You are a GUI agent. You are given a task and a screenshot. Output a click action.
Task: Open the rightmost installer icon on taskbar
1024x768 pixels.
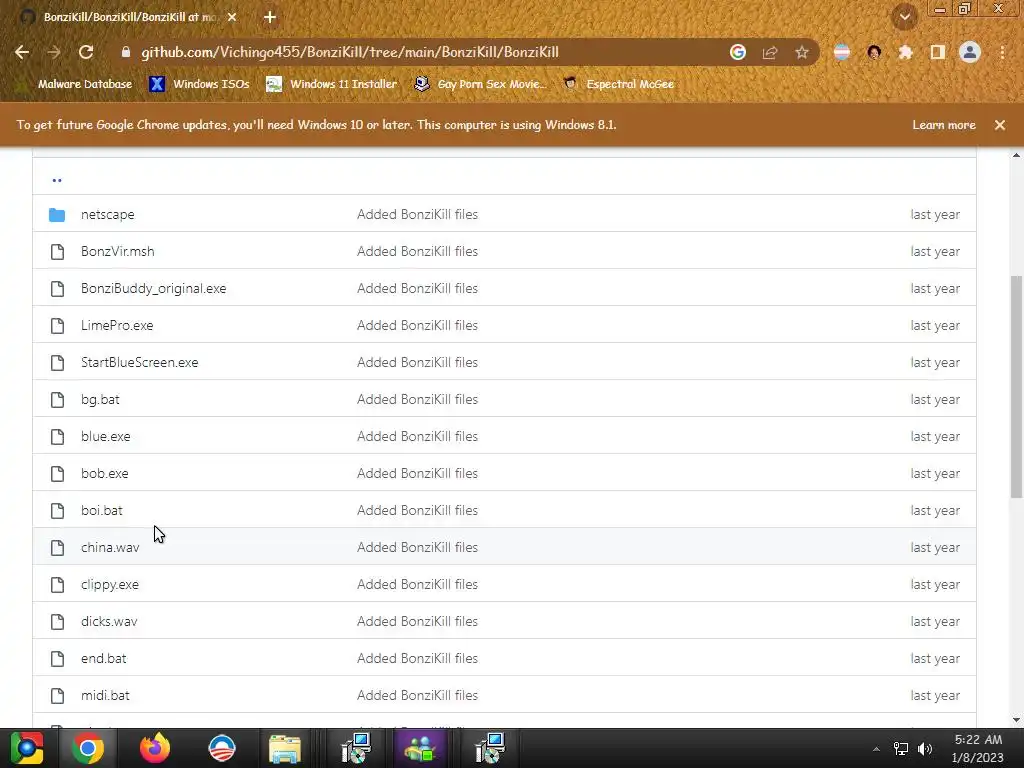(490, 748)
